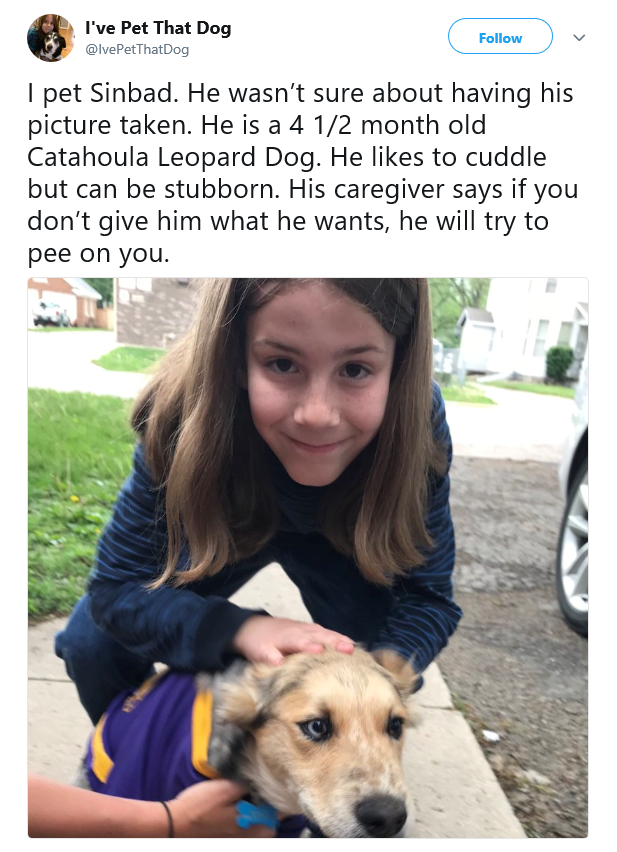Visit the @IvePetThatDog handle link
Image resolution: width=617 pixels, height=852 pixels.
coord(137,49)
